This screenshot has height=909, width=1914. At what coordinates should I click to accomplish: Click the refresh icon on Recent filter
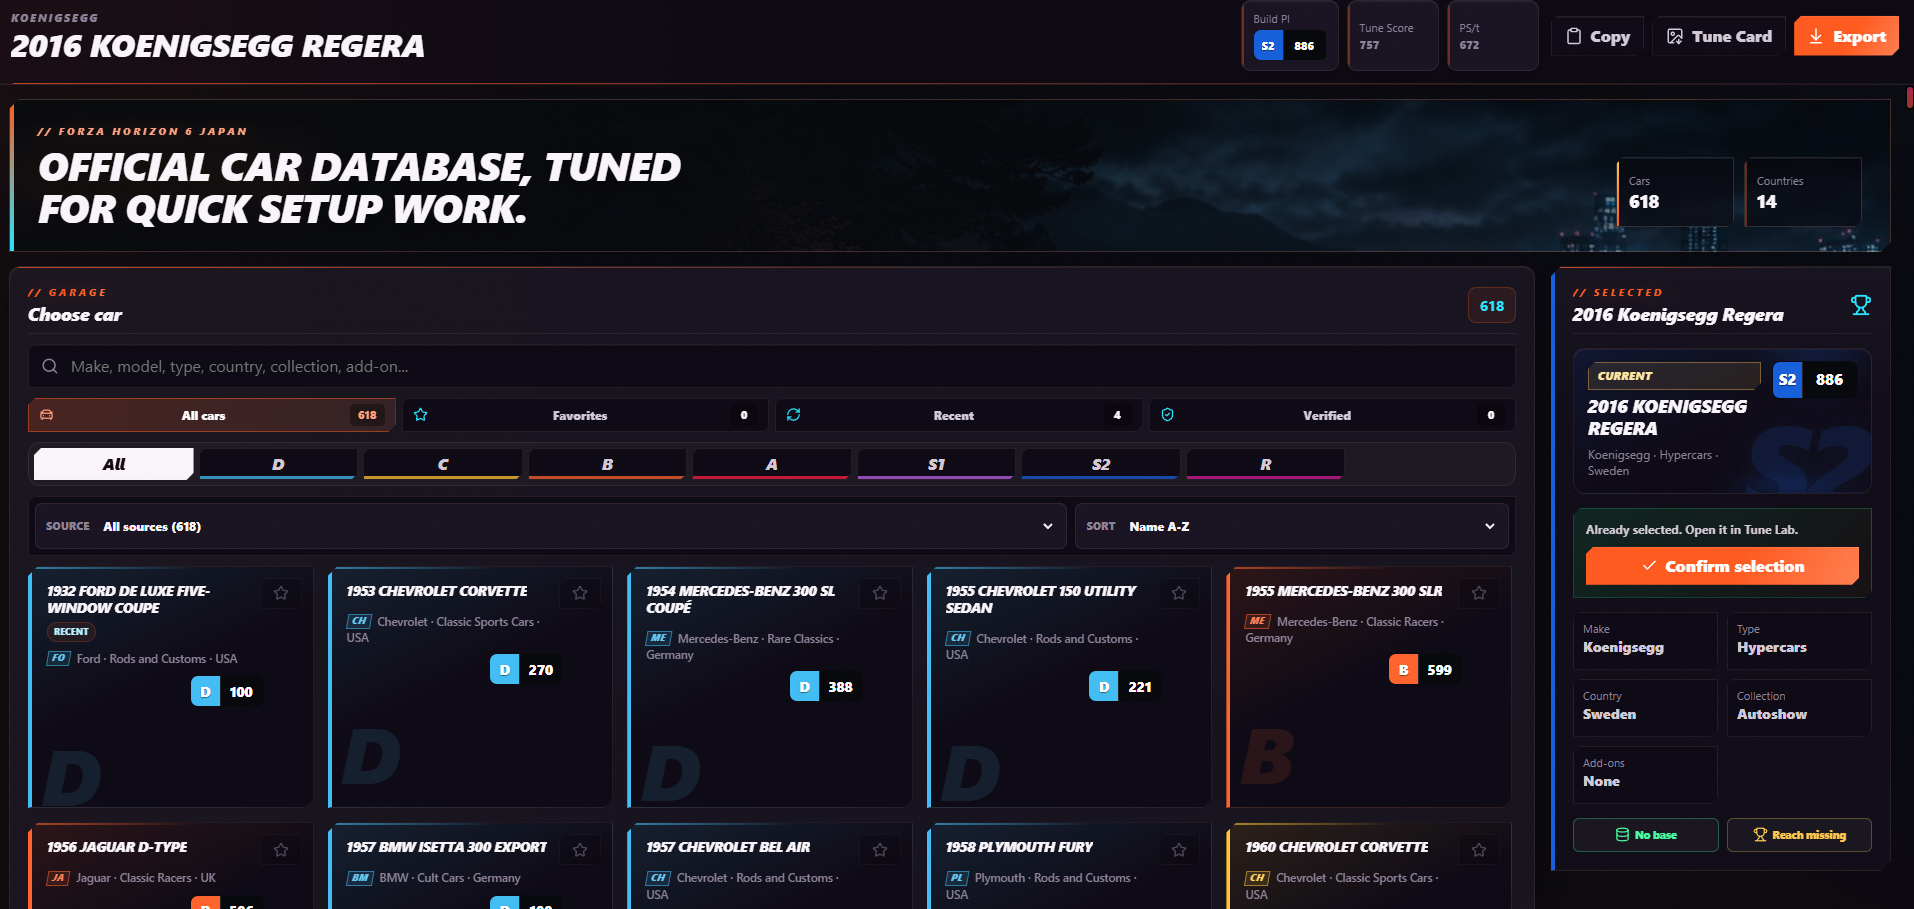pos(794,415)
